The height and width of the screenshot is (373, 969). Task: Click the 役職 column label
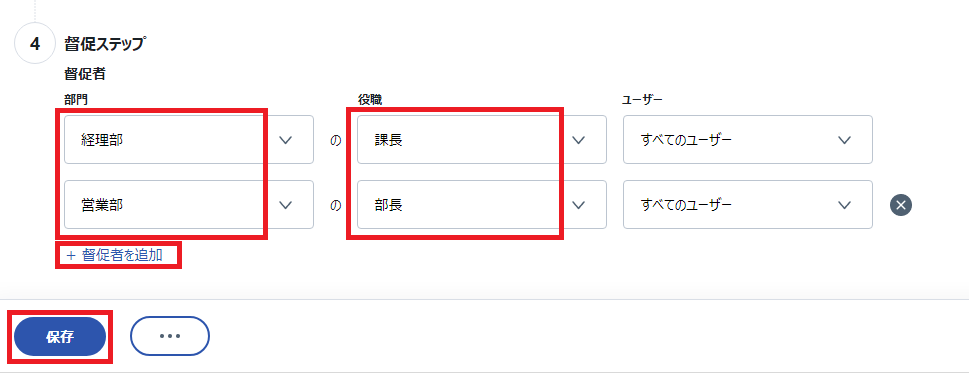point(368,99)
